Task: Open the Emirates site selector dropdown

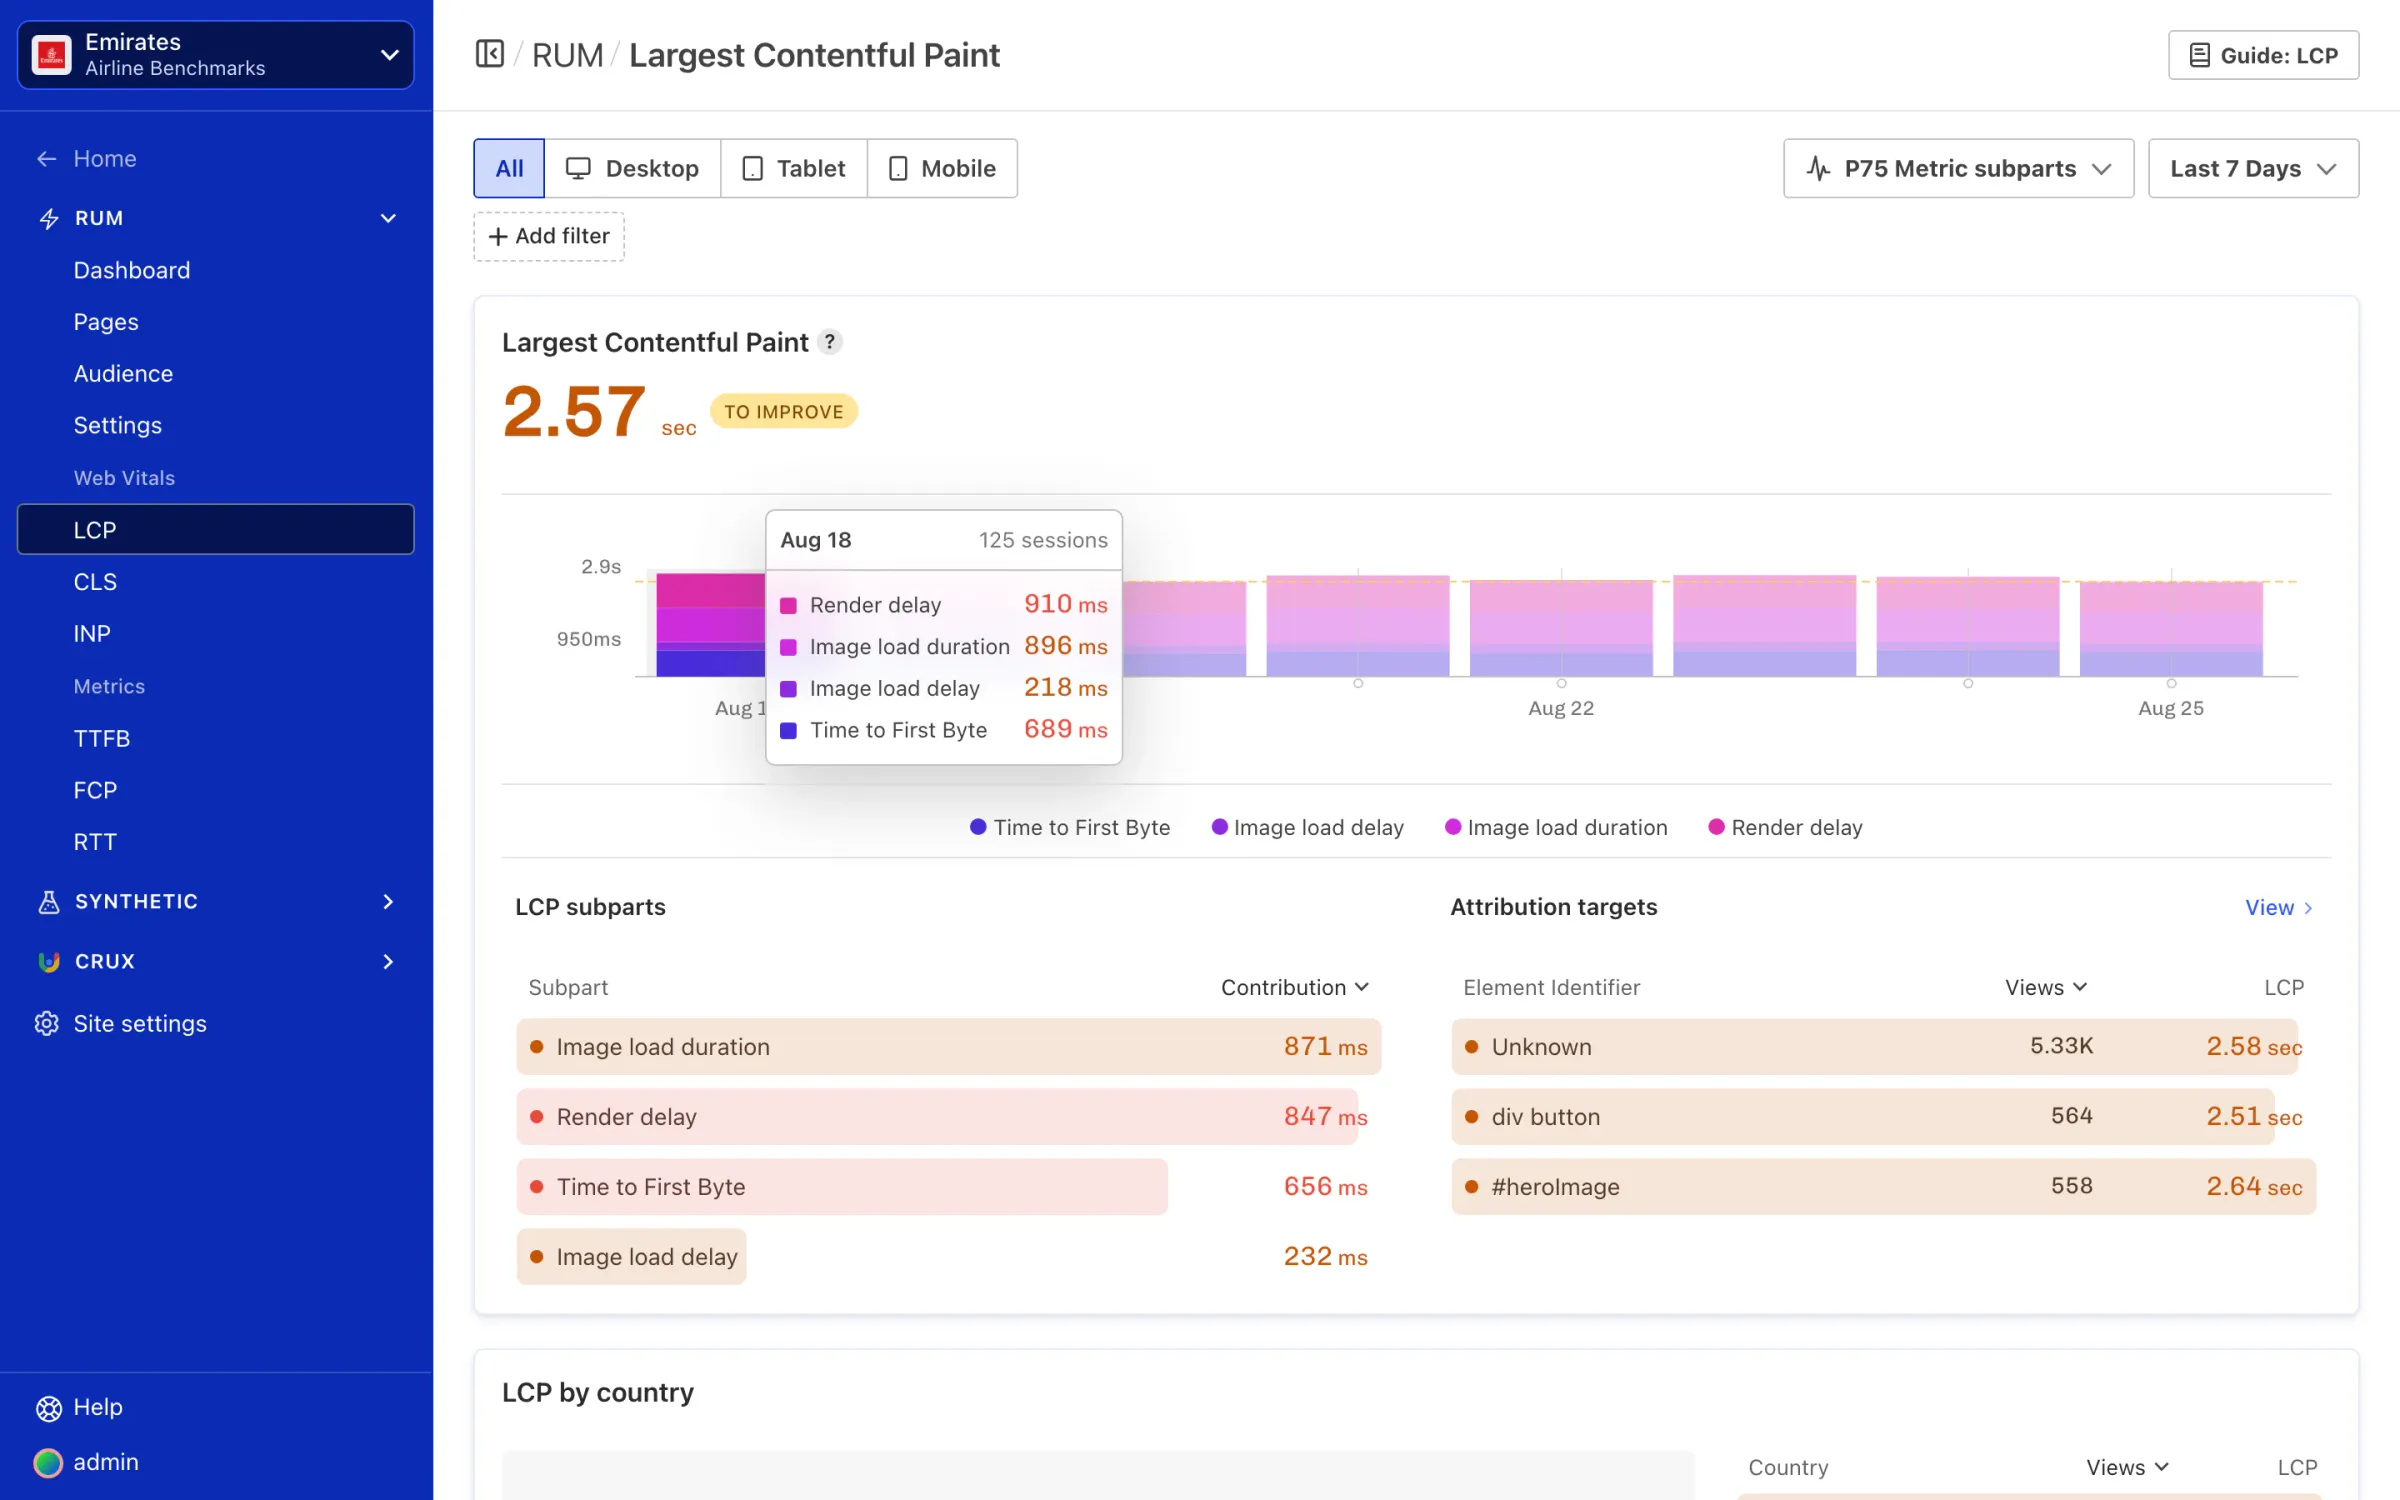Action: (x=216, y=55)
